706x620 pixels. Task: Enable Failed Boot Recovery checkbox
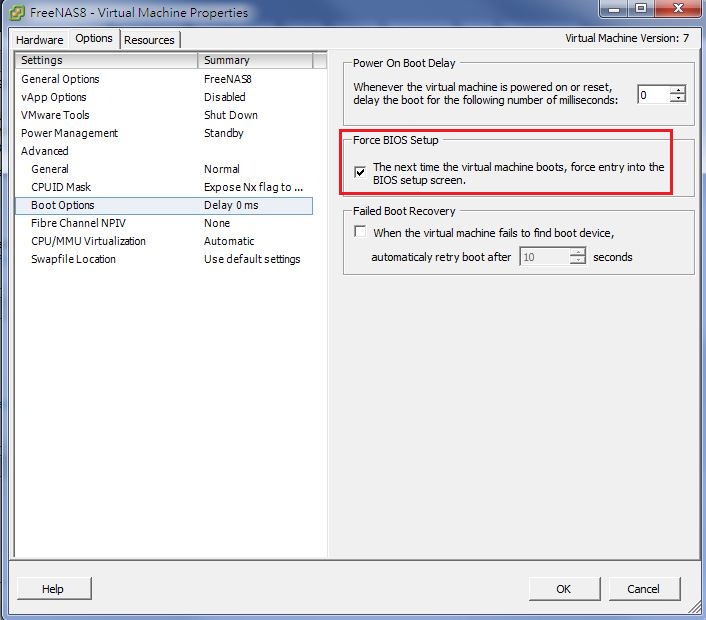(360, 231)
